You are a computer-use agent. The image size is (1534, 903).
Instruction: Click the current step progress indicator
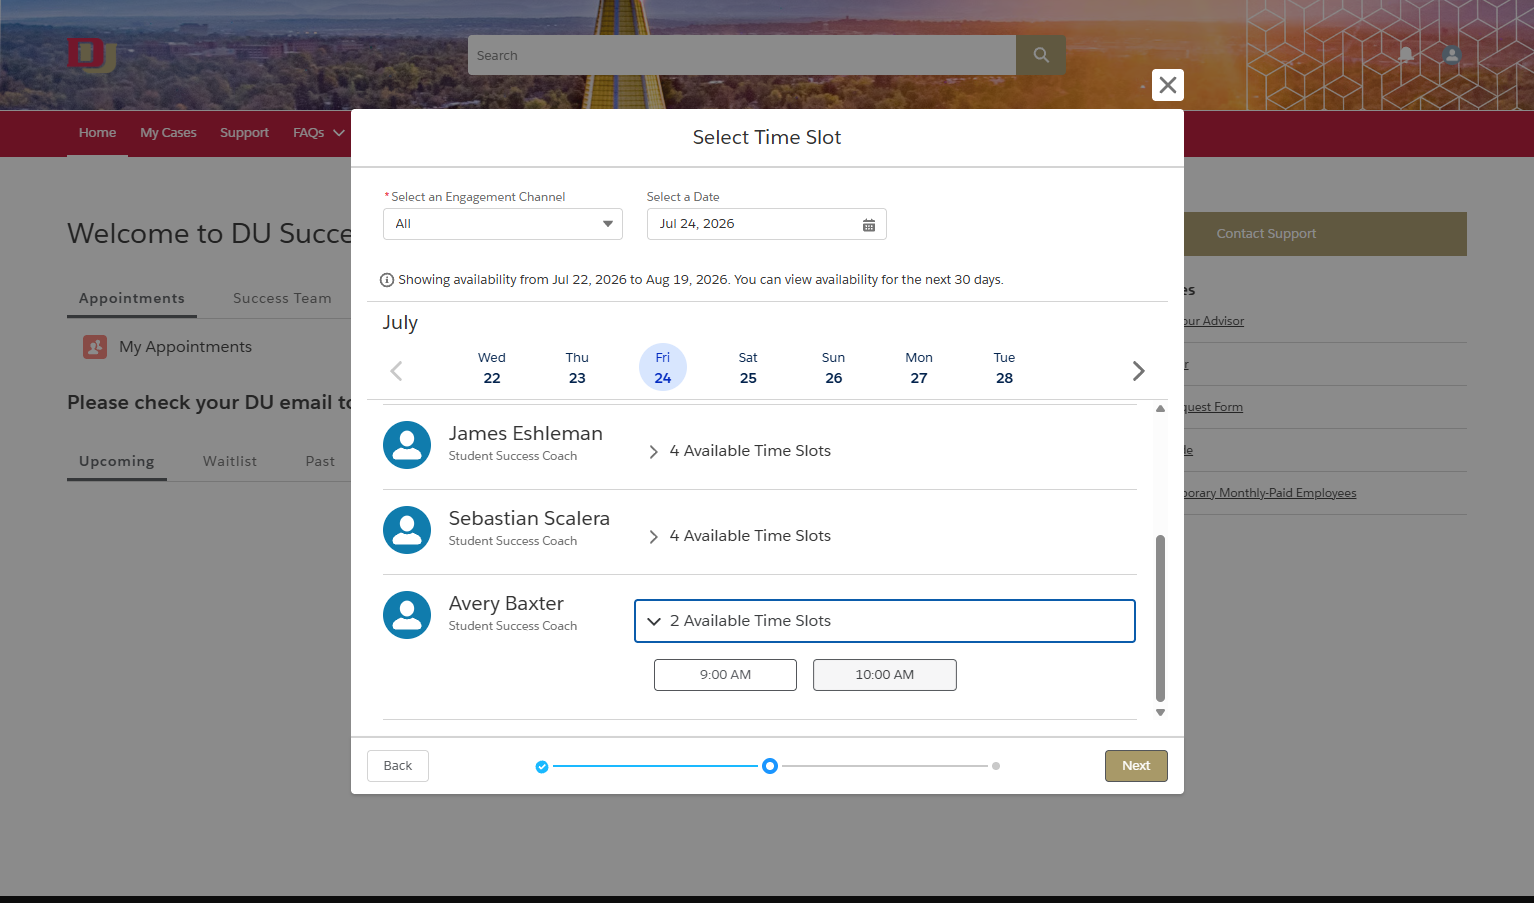(x=770, y=766)
